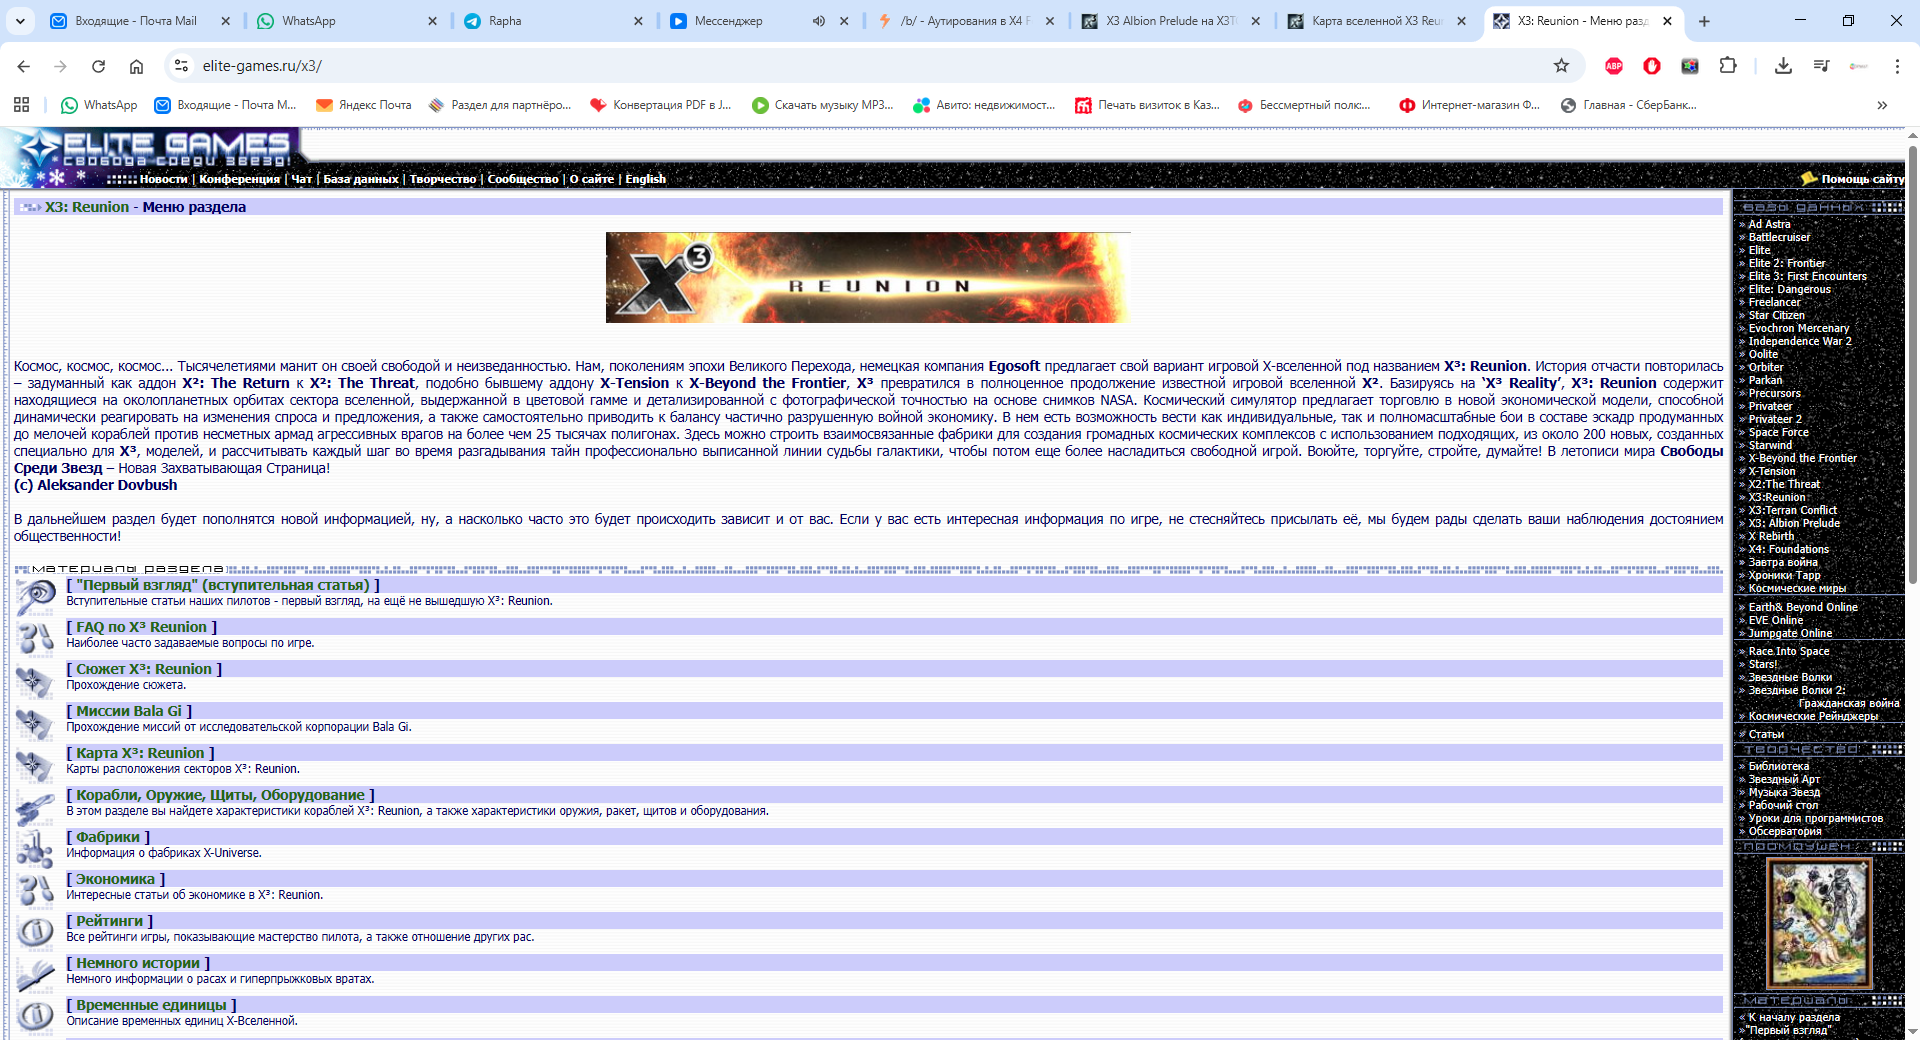
Task: Switch to the WhatsApp tab
Action: coord(343,21)
